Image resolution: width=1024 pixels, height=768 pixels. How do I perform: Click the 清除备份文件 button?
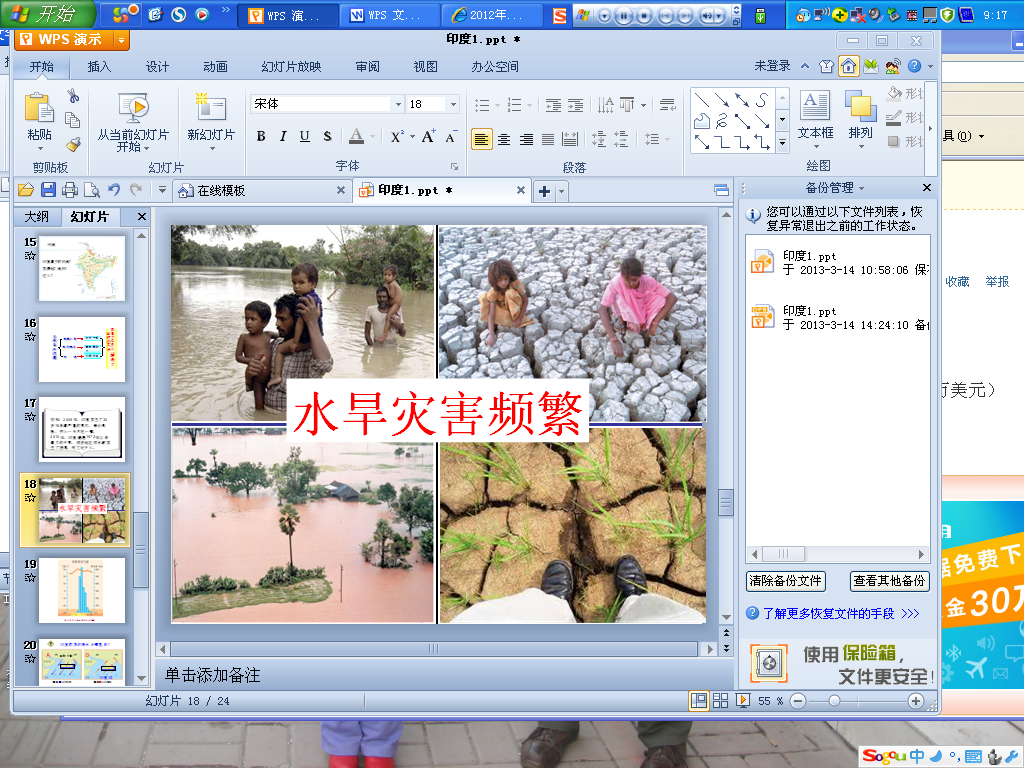[785, 581]
